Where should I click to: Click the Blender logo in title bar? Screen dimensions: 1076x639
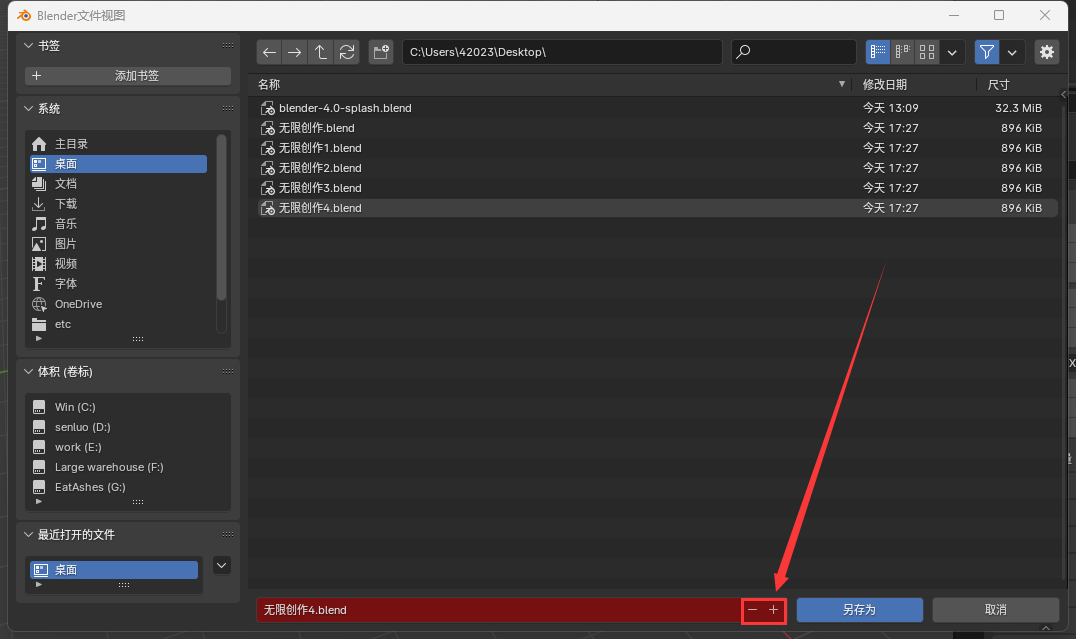[x=24, y=15]
